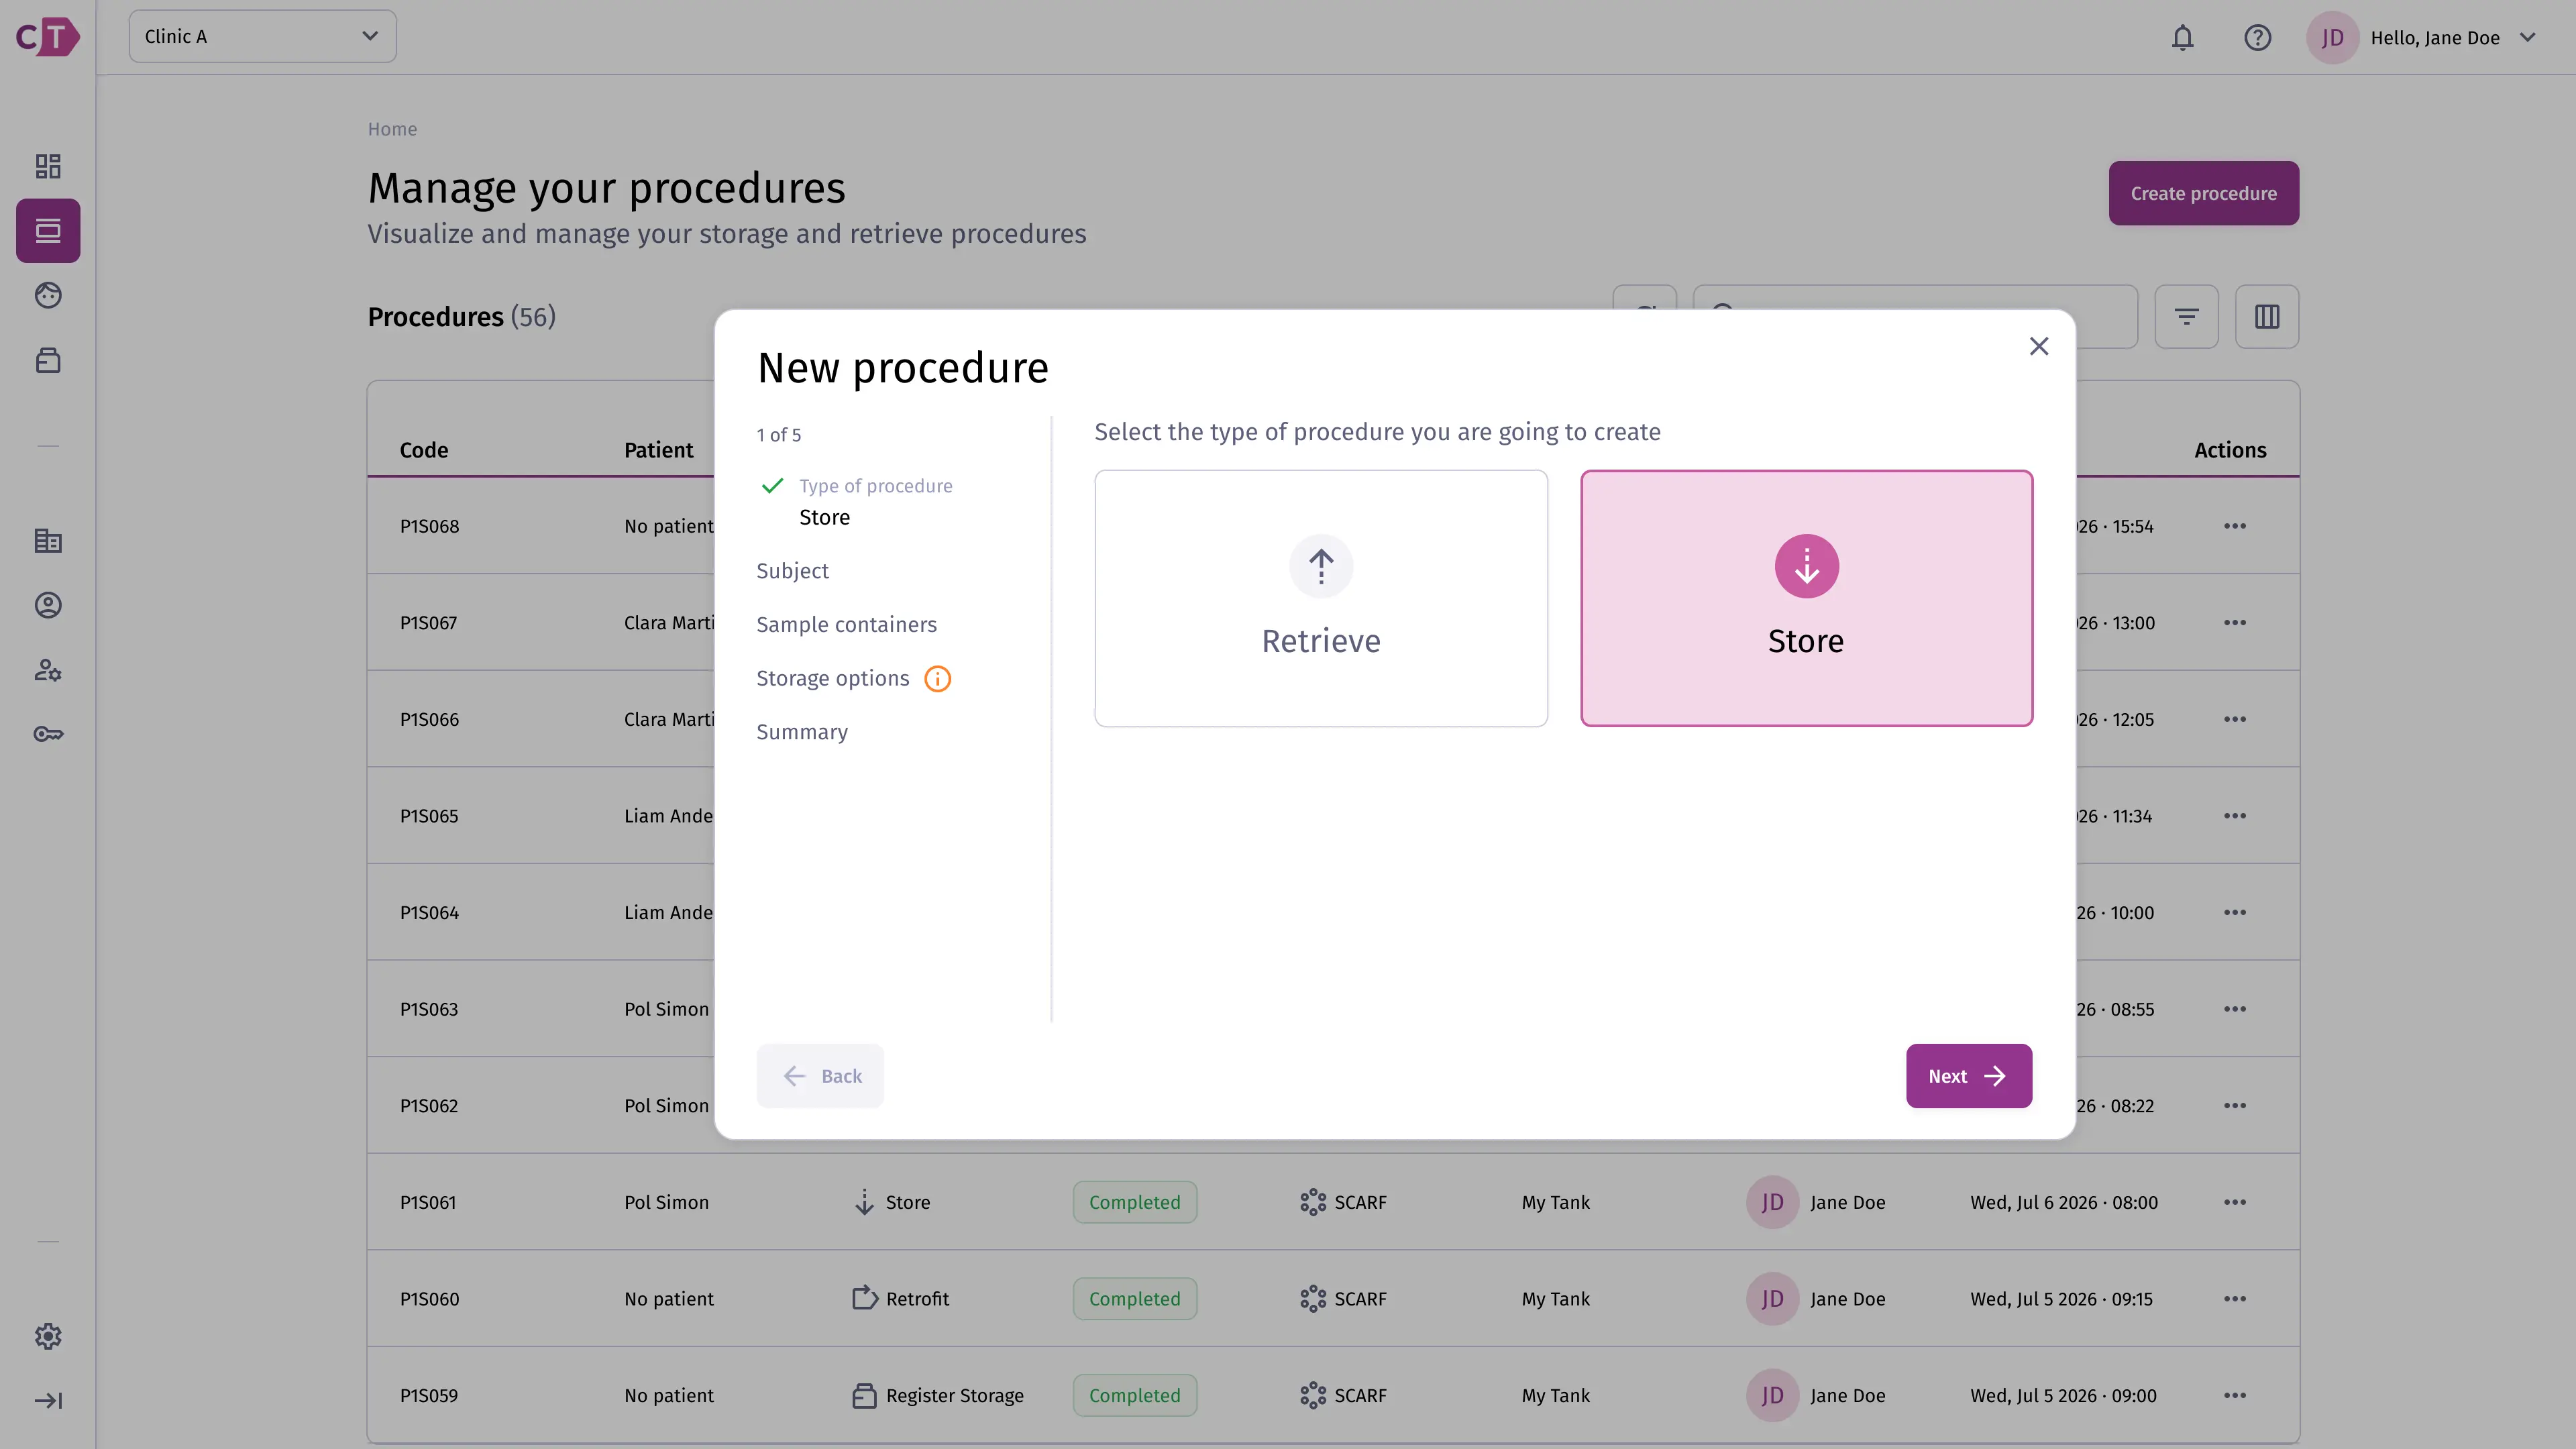Click the Create procedure button
2576x1449 pixels.
click(x=2203, y=193)
